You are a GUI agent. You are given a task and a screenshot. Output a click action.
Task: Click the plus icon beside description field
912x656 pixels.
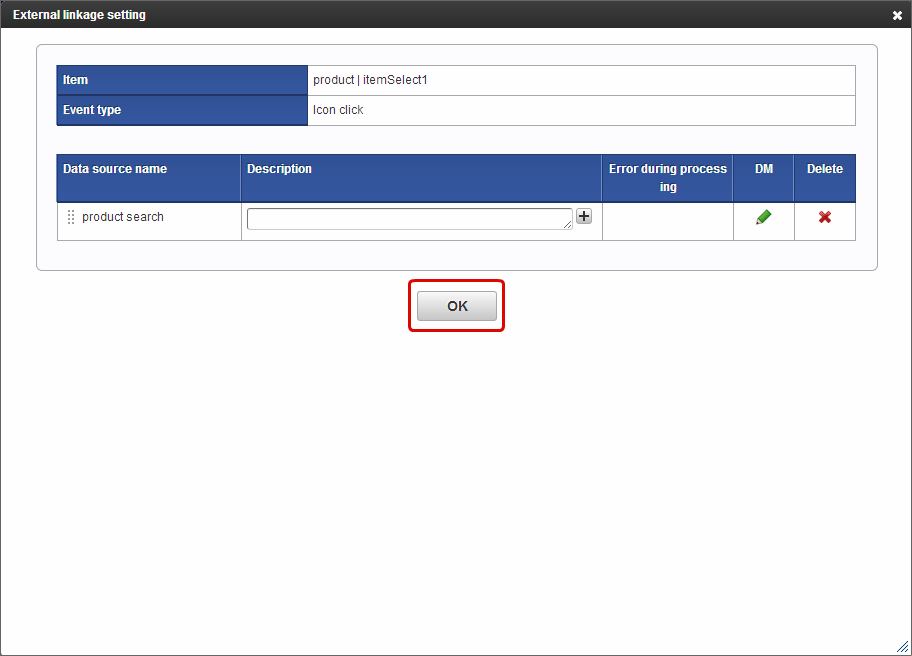coord(584,216)
